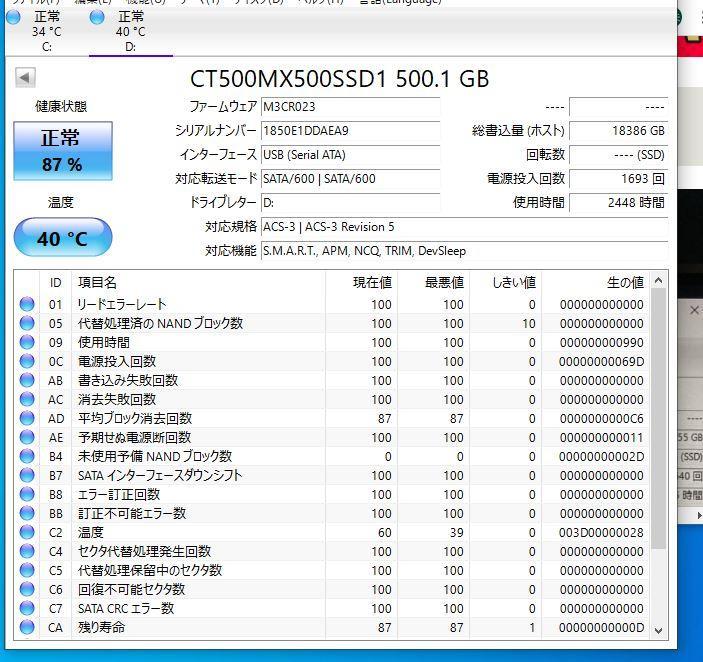Screen dimensions: 703x662
Task: Click the 項目名 column header
Action: click(198, 282)
